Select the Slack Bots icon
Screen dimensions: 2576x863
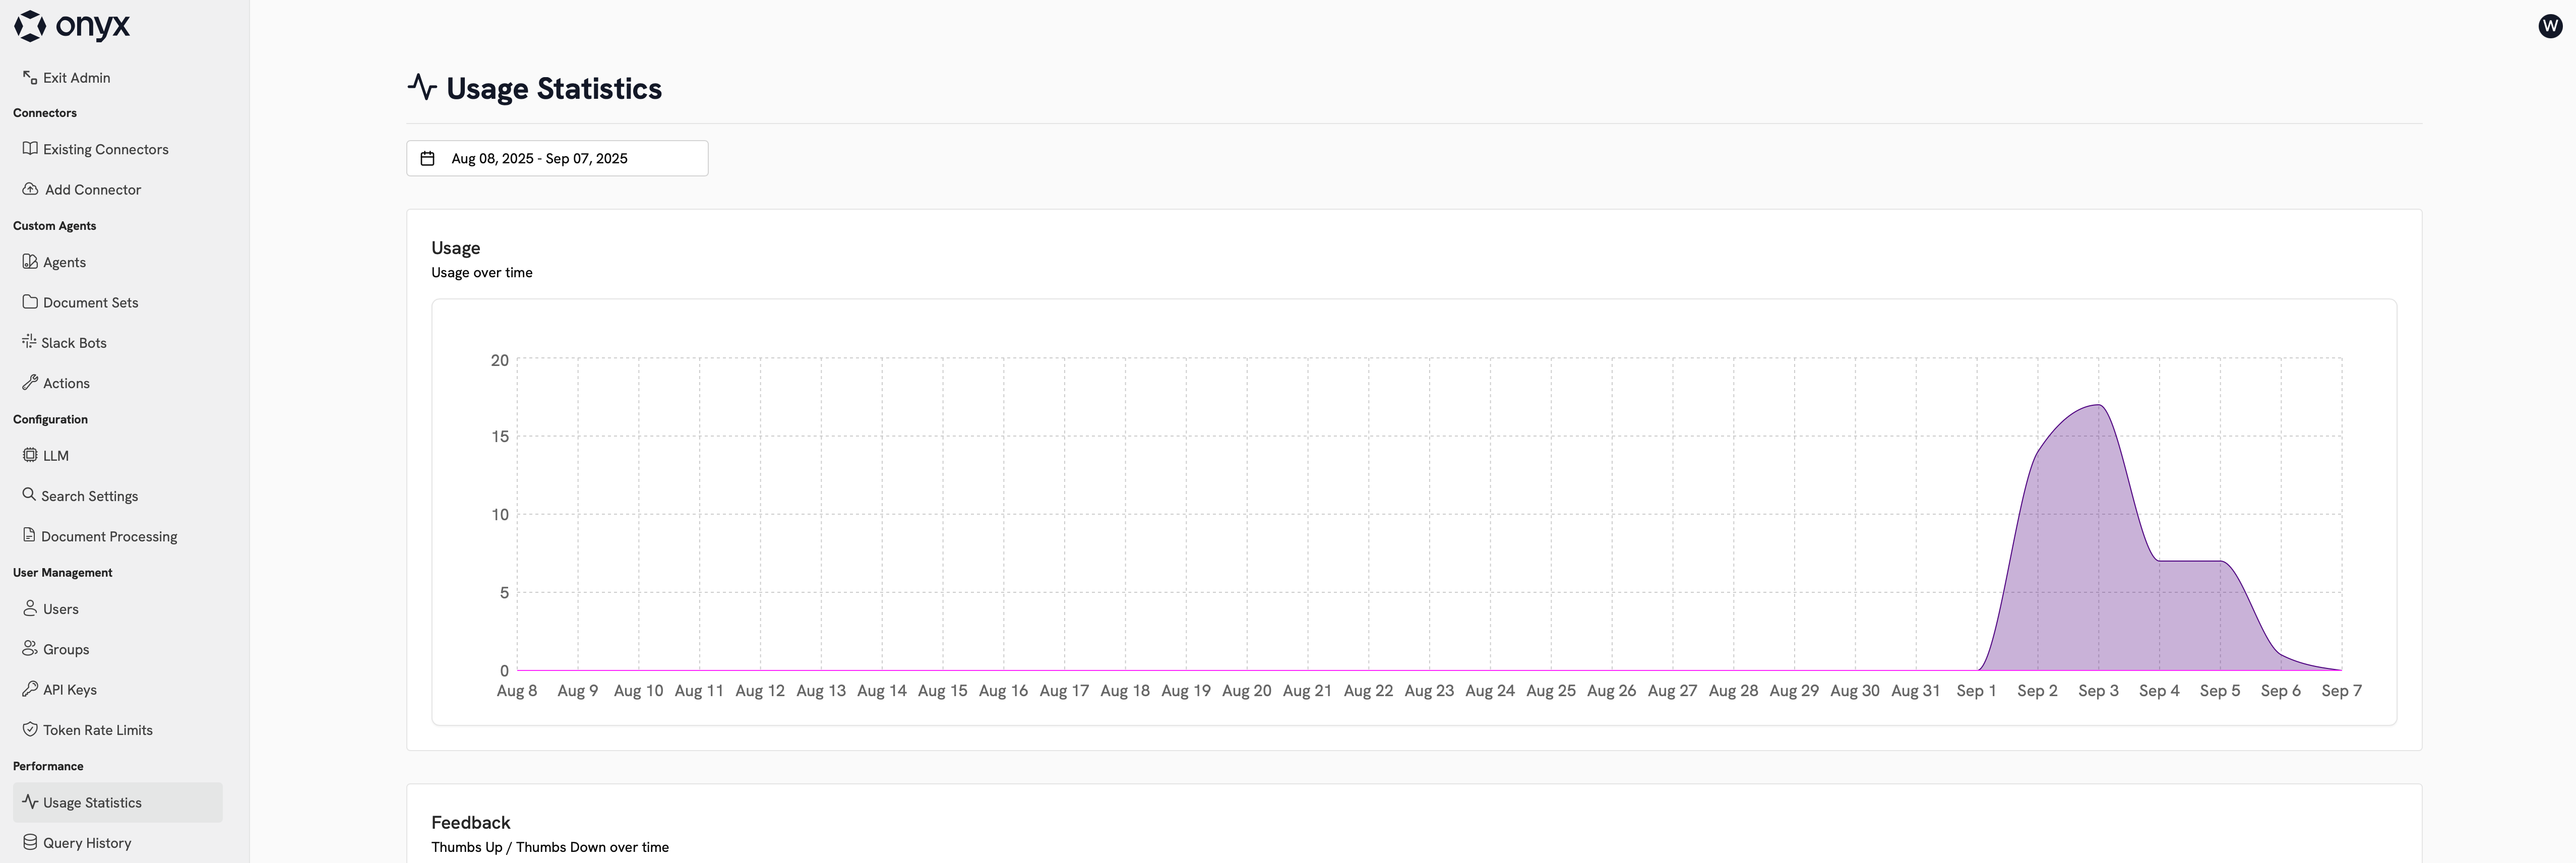pyautogui.click(x=29, y=342)
